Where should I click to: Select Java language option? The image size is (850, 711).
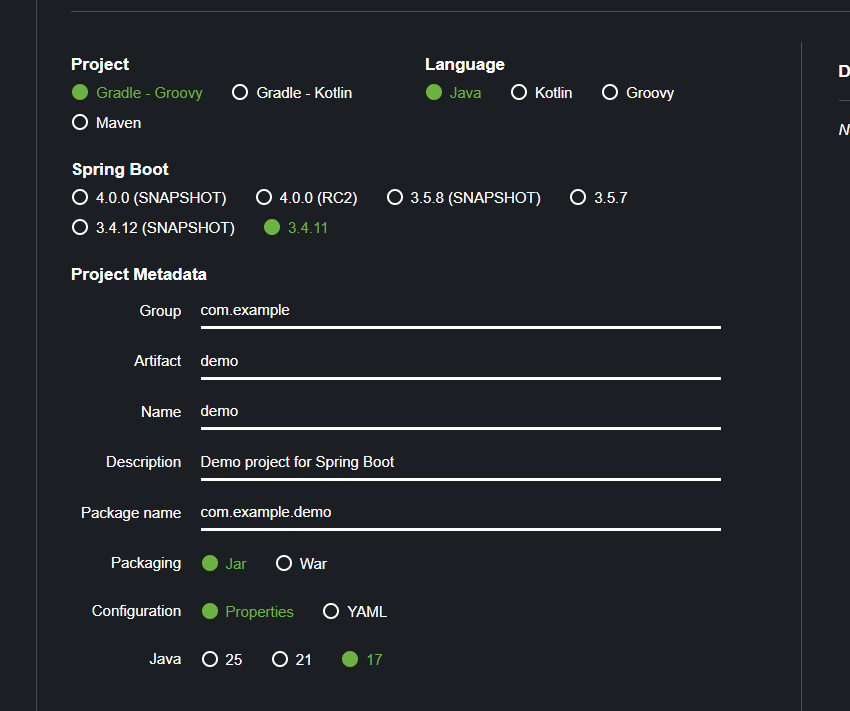[454, 93]
